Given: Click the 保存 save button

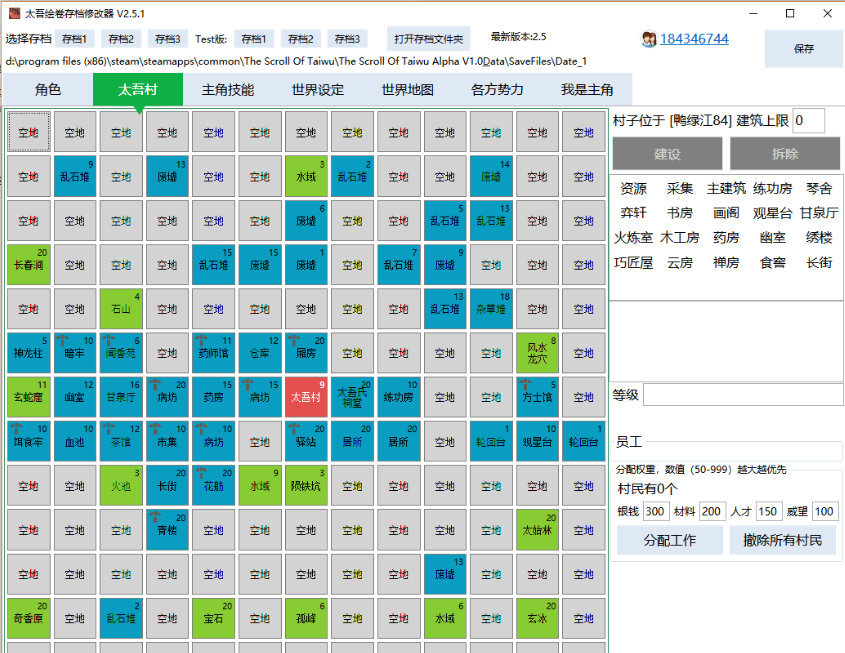Looking at the screenshot, I should point(804,49).
